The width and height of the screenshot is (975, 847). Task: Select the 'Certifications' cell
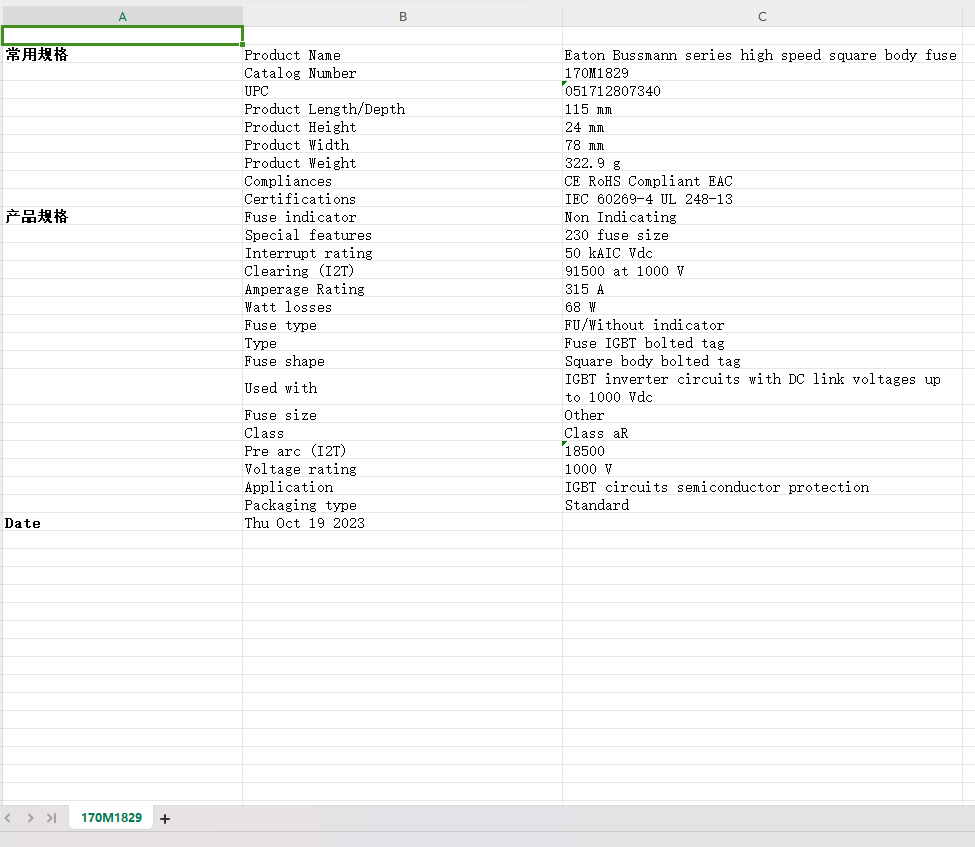point(402,199)
